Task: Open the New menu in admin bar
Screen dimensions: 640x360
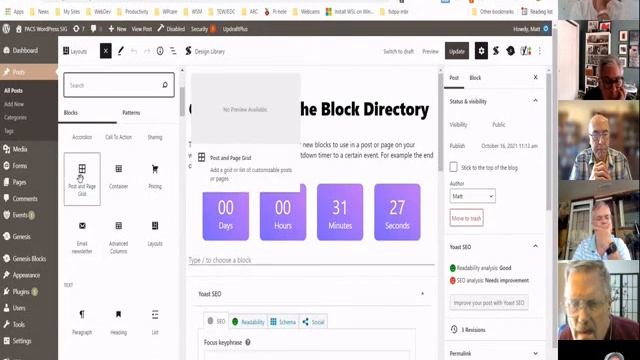Action: (117, 29)
